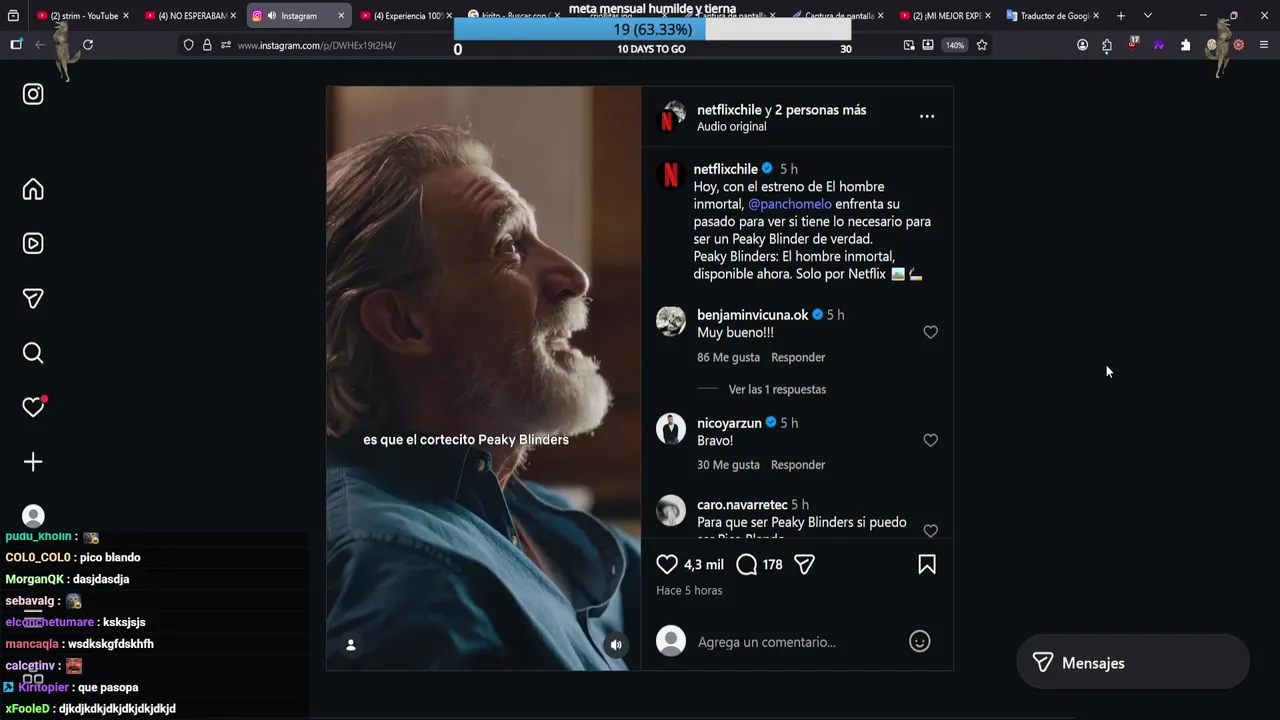The width and height of the screenshot is (1280, 720).
Task: Click benjaminvicuna.ok's avatar thumbnail
Action: [671, 322]
